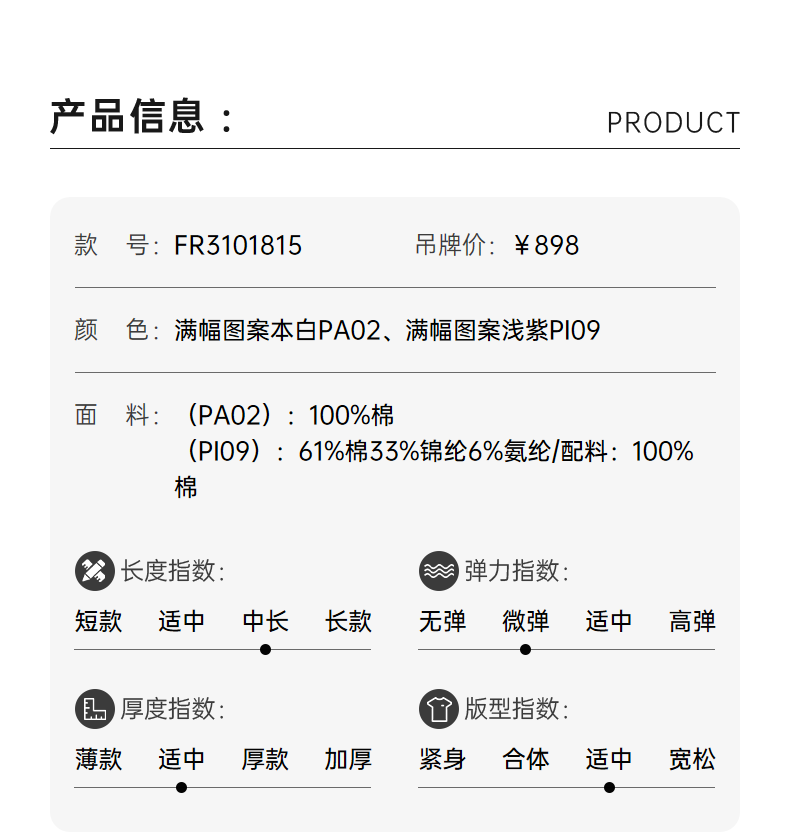Click the wavy elasticity index icon
Image resolution: width=790 pixels, height=832 pixels.
438,571
